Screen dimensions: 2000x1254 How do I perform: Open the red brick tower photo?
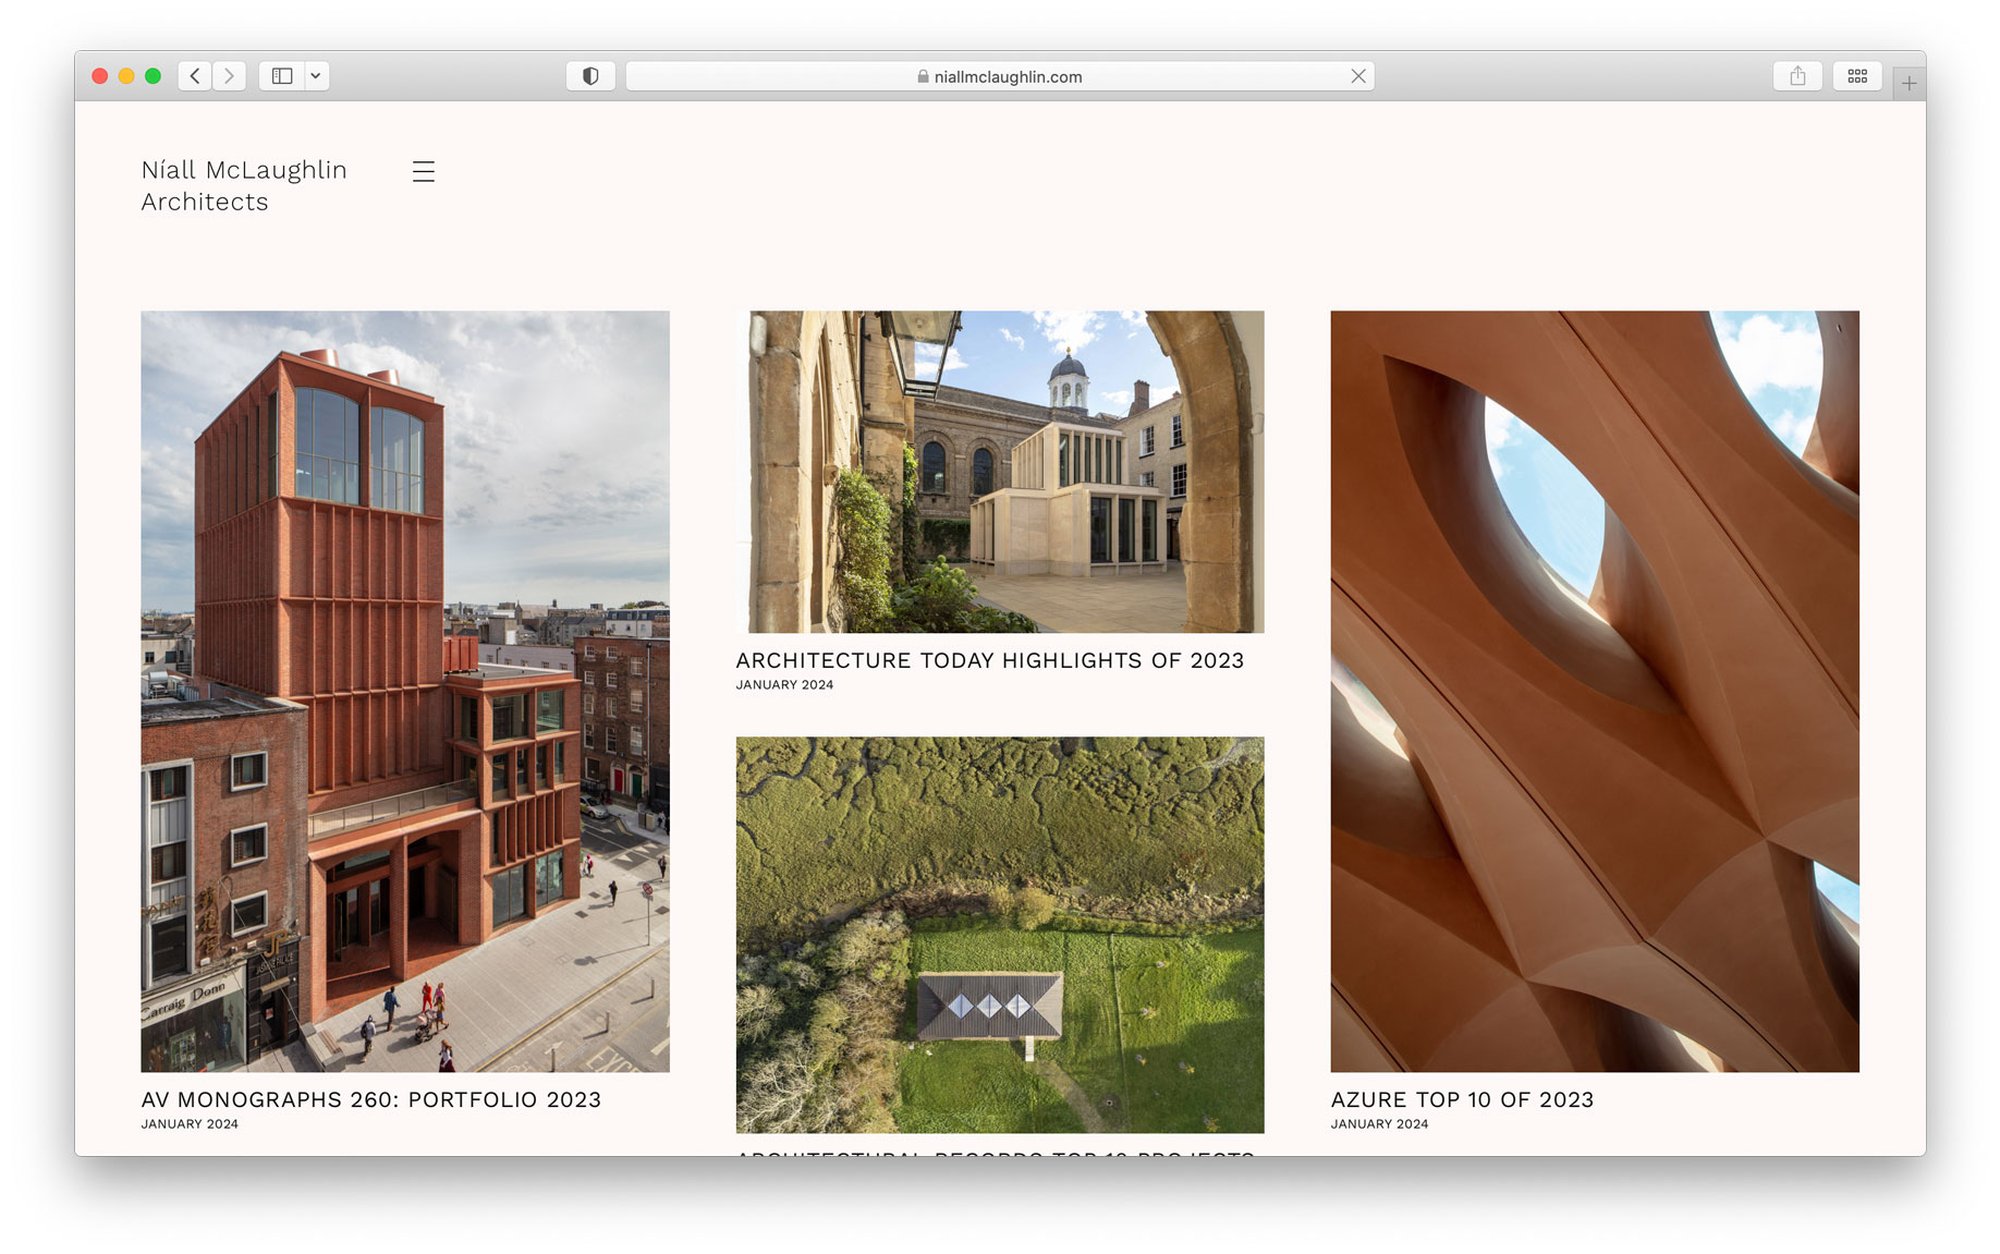click(405, 690)
